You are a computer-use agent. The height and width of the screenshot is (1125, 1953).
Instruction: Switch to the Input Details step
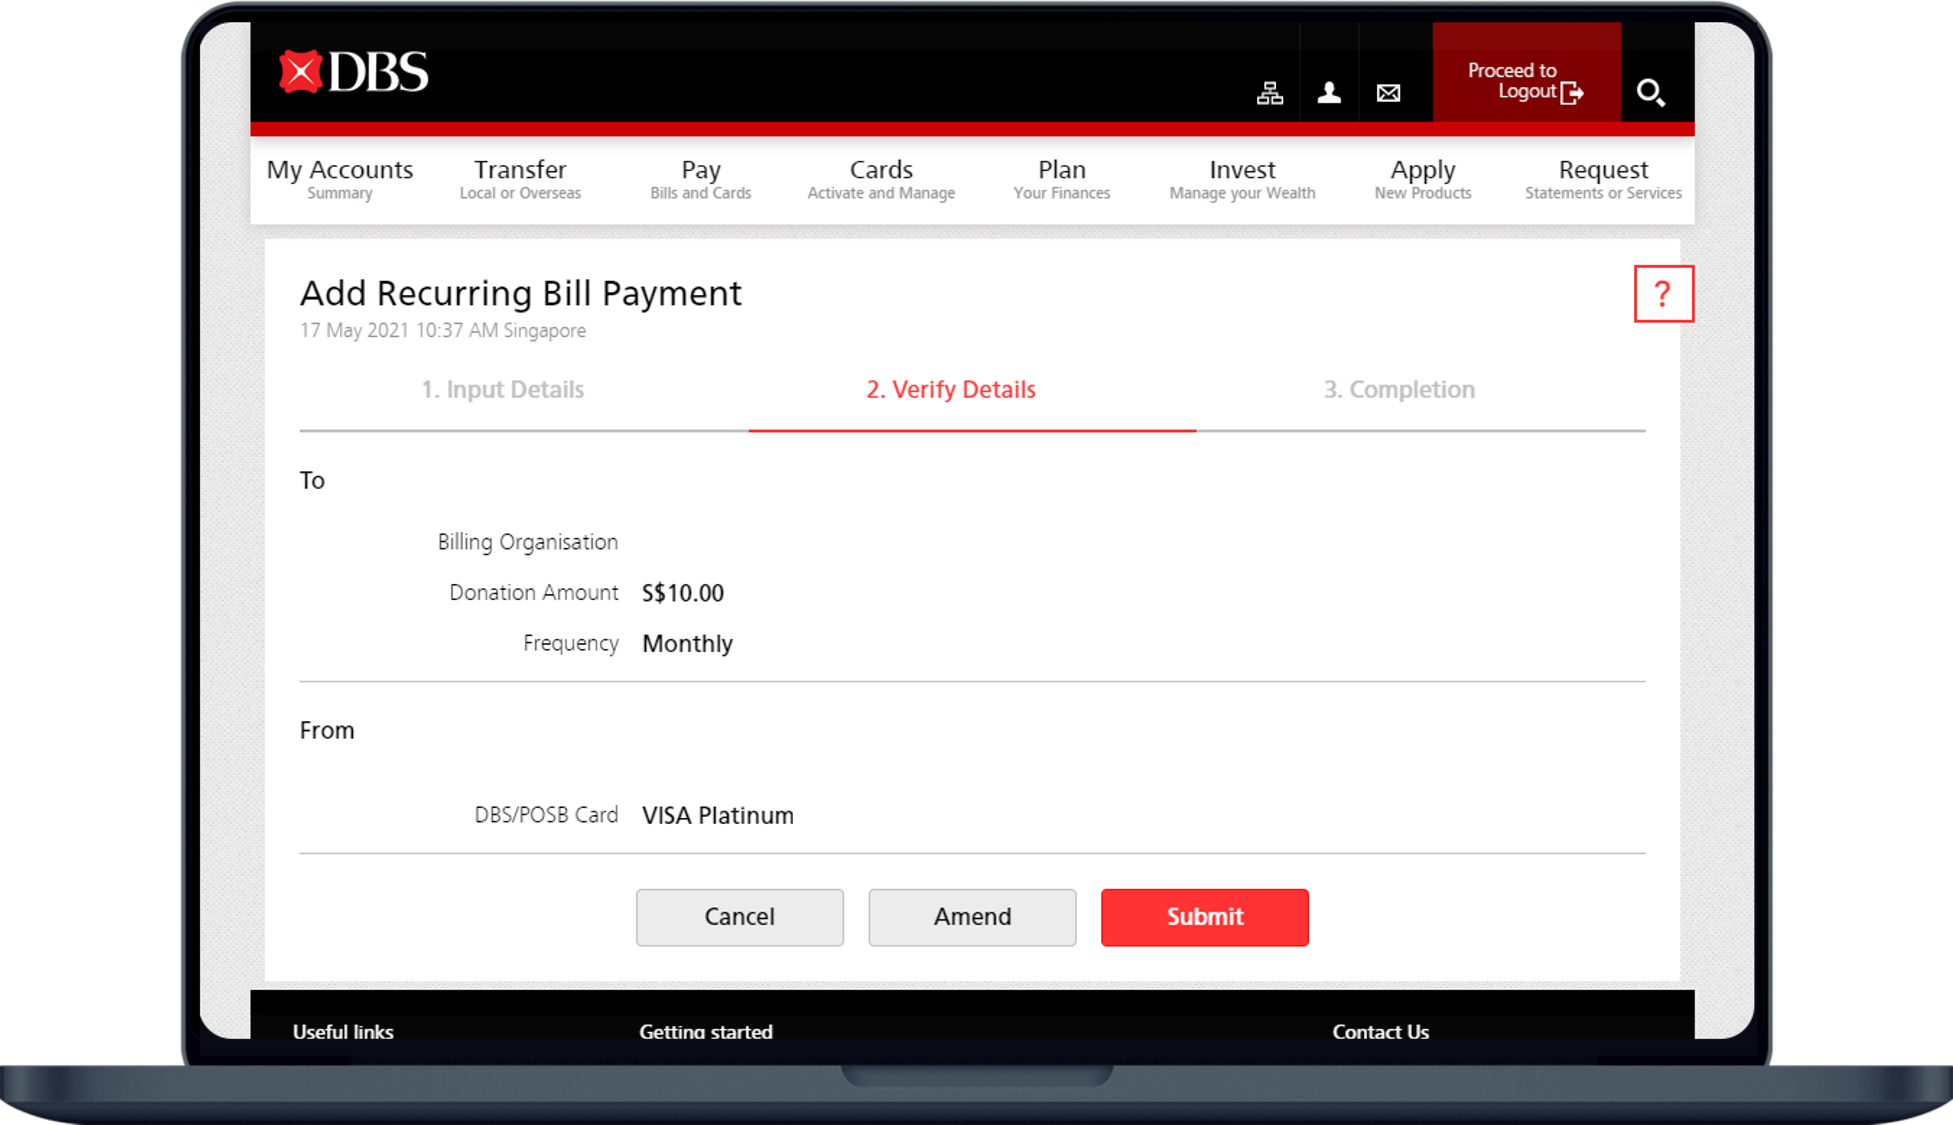click(503, 390)
